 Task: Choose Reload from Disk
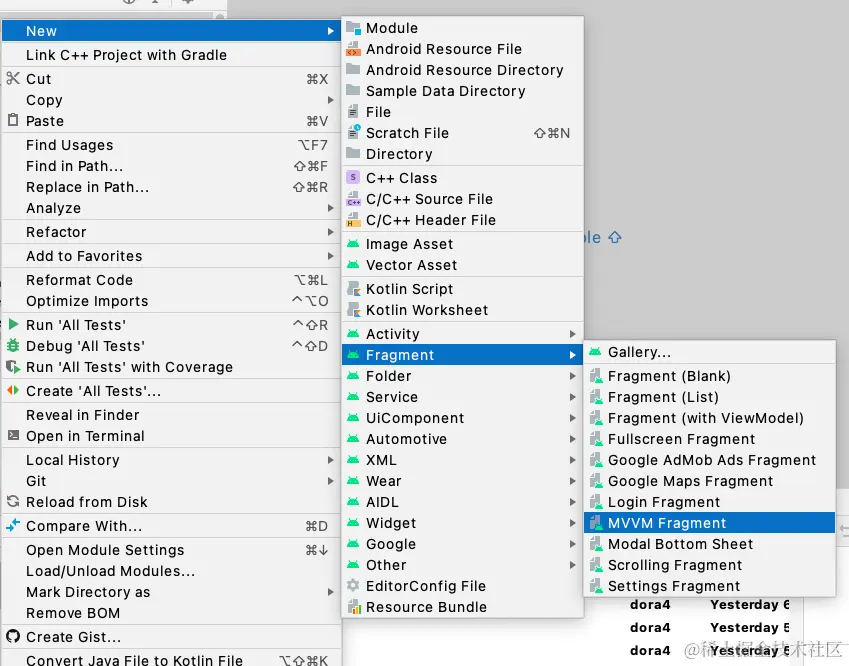click(86, 502)
